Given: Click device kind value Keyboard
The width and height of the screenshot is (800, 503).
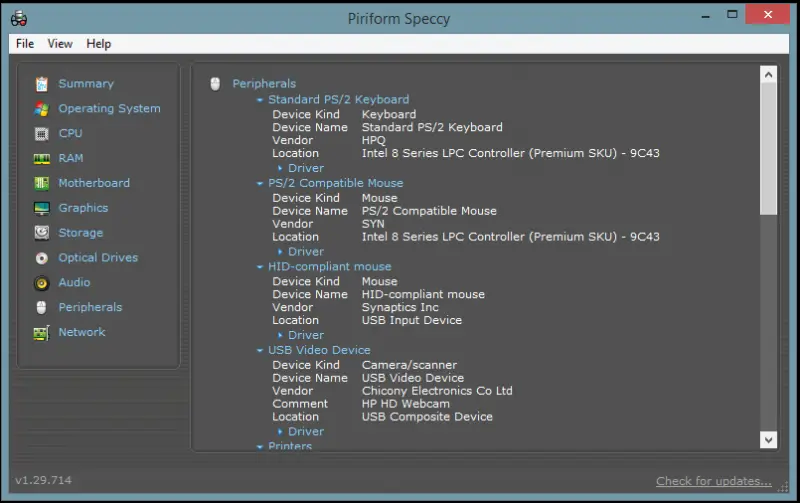Looking at the screenshot, I should click(389, 114).
